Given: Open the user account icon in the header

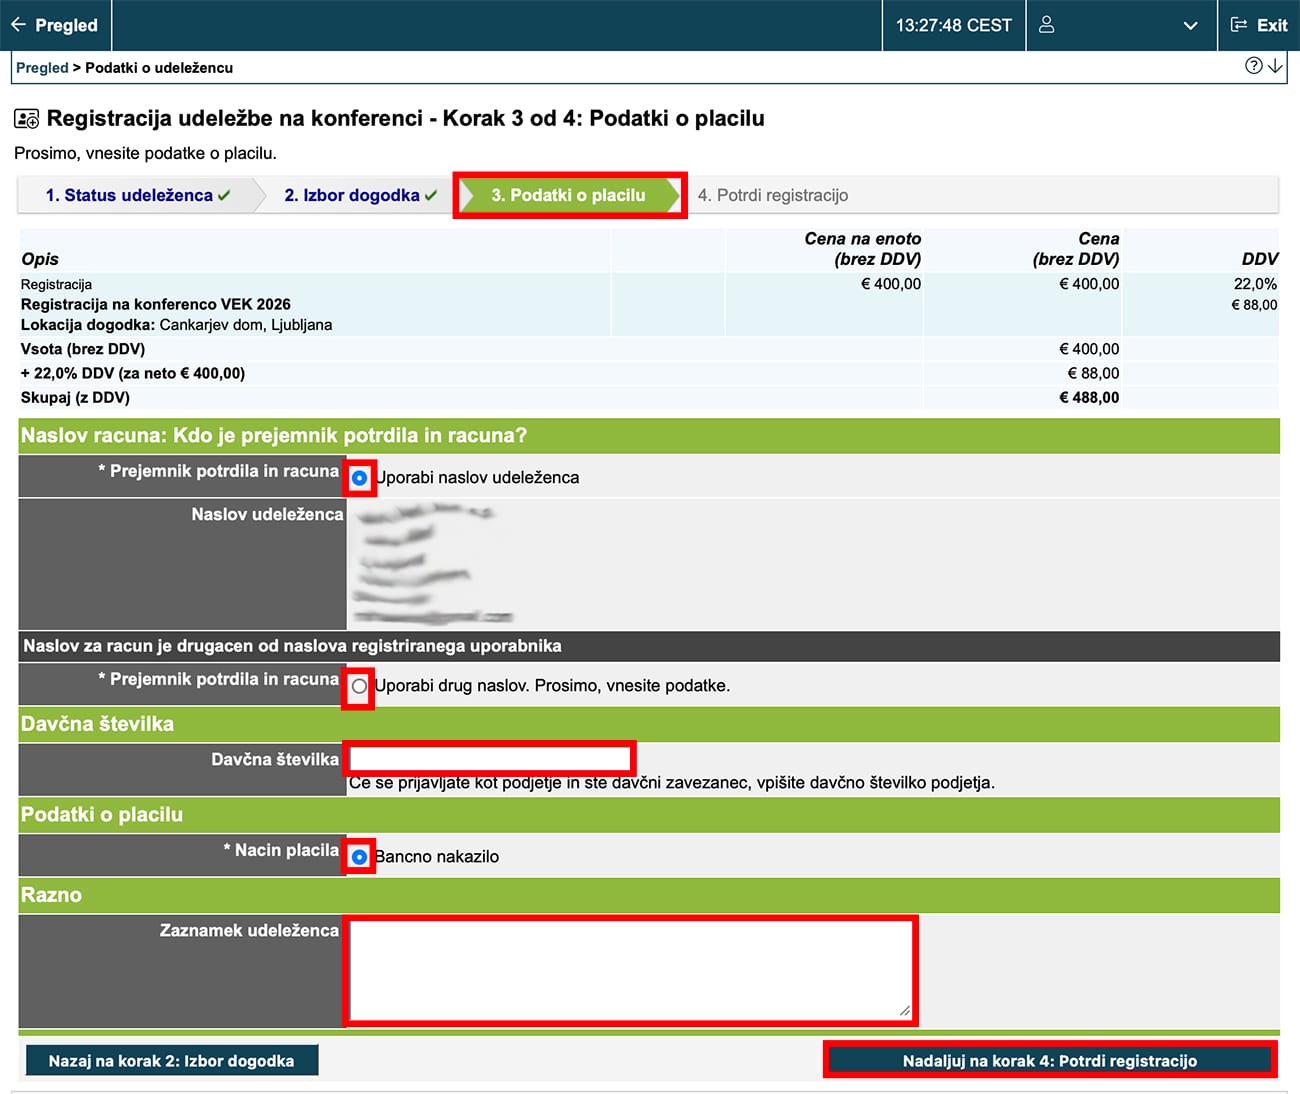Looking at the screenshot, I should [1046, 25].
